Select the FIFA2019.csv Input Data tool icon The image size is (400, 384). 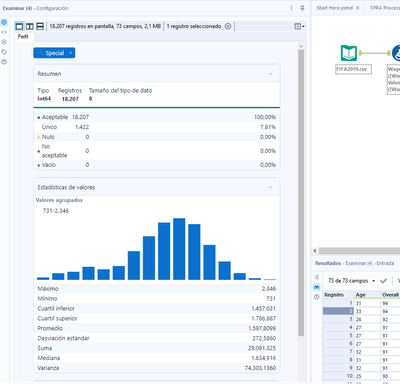coord(349,53)
